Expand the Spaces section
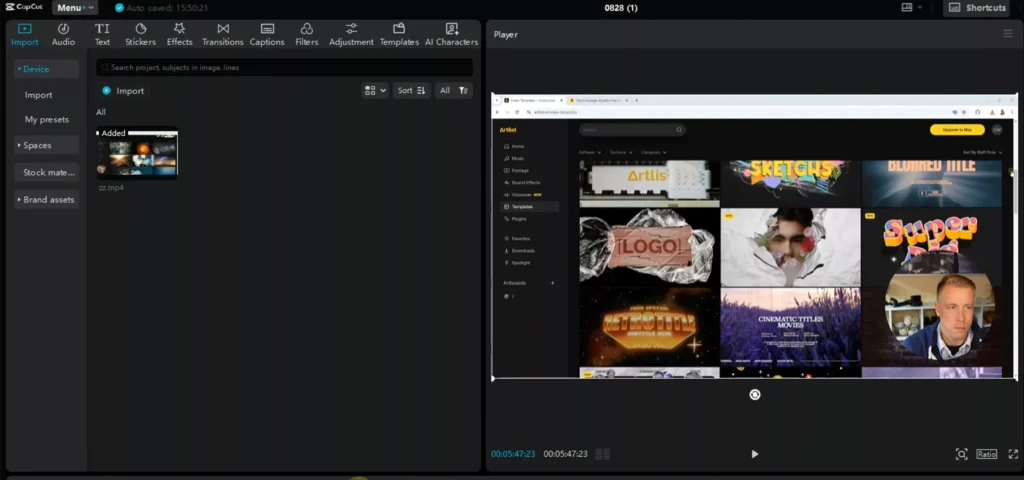 (x=46, y=145)
